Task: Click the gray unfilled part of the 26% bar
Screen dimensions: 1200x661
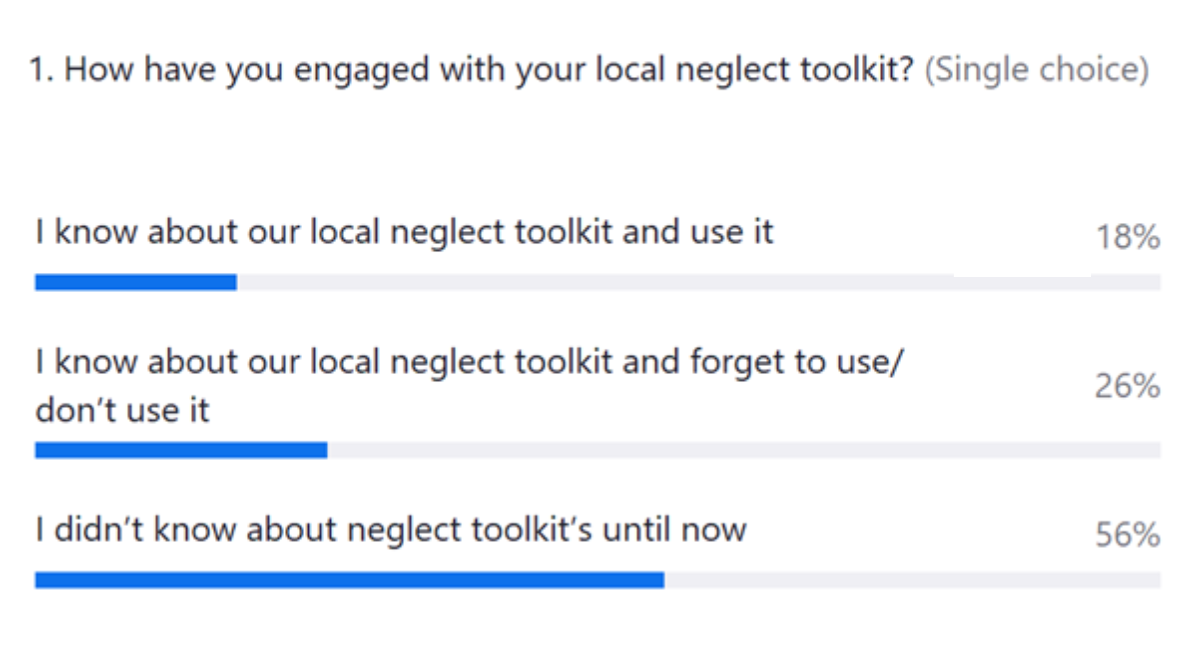Action: tap(743, 451)
